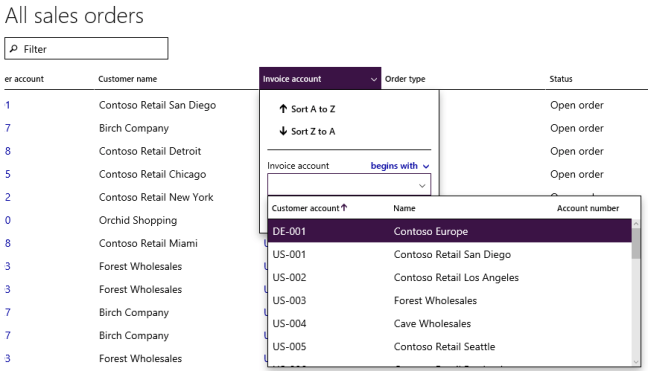Click Contoso Retail New York customer name

click(156, 197)
